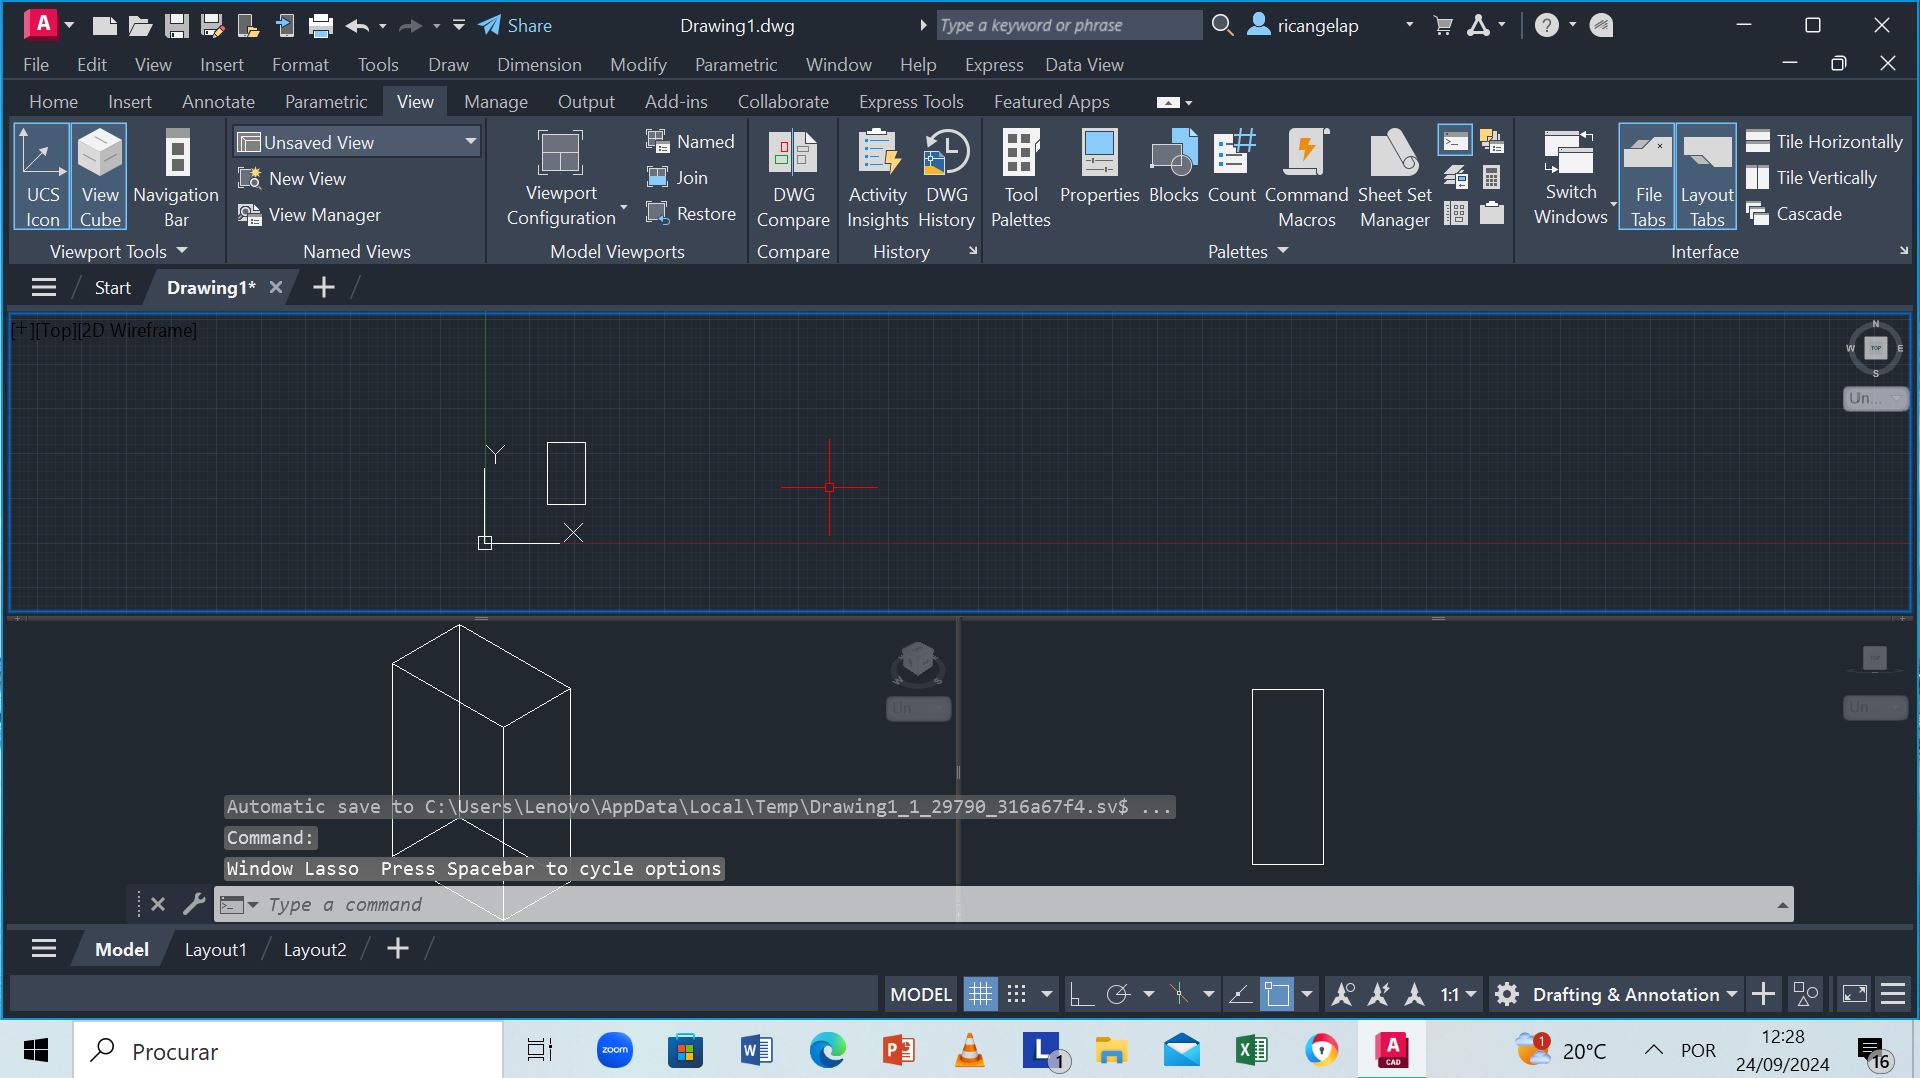1920x1078 pixels.
Task: Toggle drawing grid display in status bar
Action: [980, 994]
